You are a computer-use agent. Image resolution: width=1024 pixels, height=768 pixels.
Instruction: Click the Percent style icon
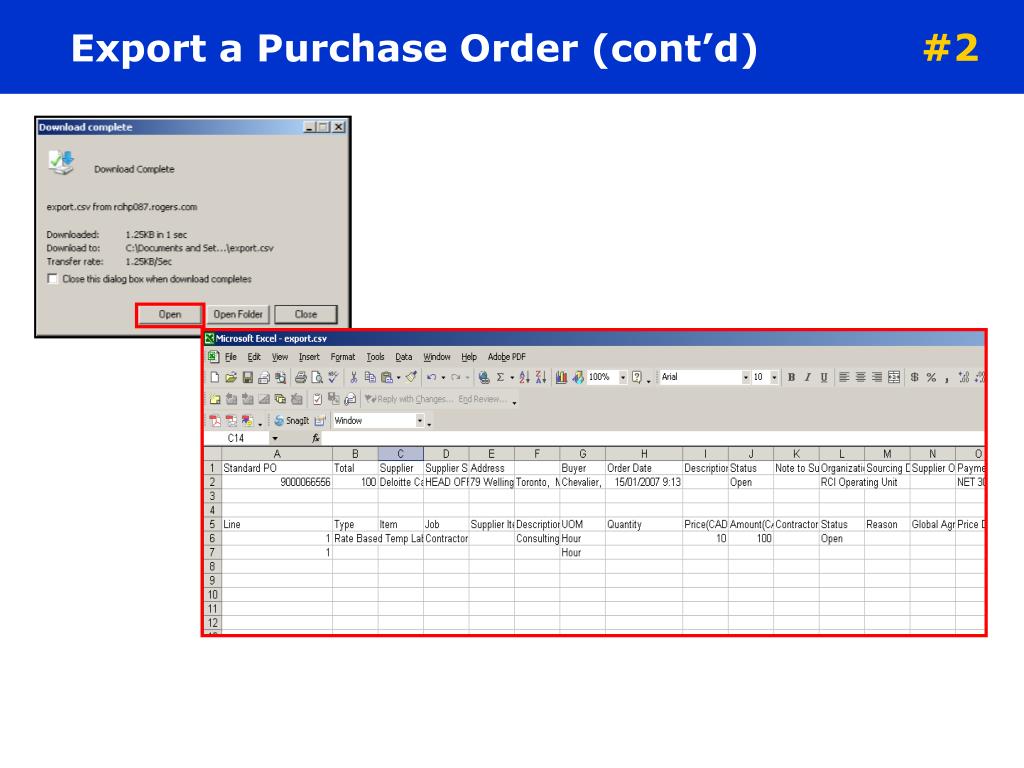pyautogui.click(x=931, y=377)
